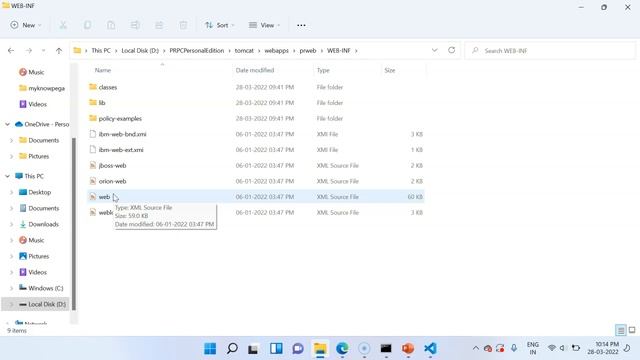
Task: Open the See more ellipsis menu
Action: (301, 25)
